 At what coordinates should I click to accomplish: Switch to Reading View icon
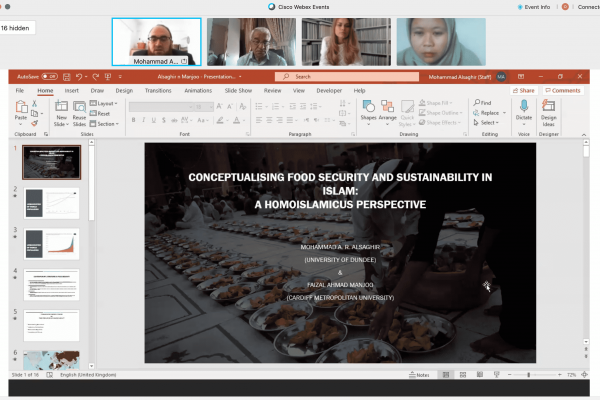point(479,375)
